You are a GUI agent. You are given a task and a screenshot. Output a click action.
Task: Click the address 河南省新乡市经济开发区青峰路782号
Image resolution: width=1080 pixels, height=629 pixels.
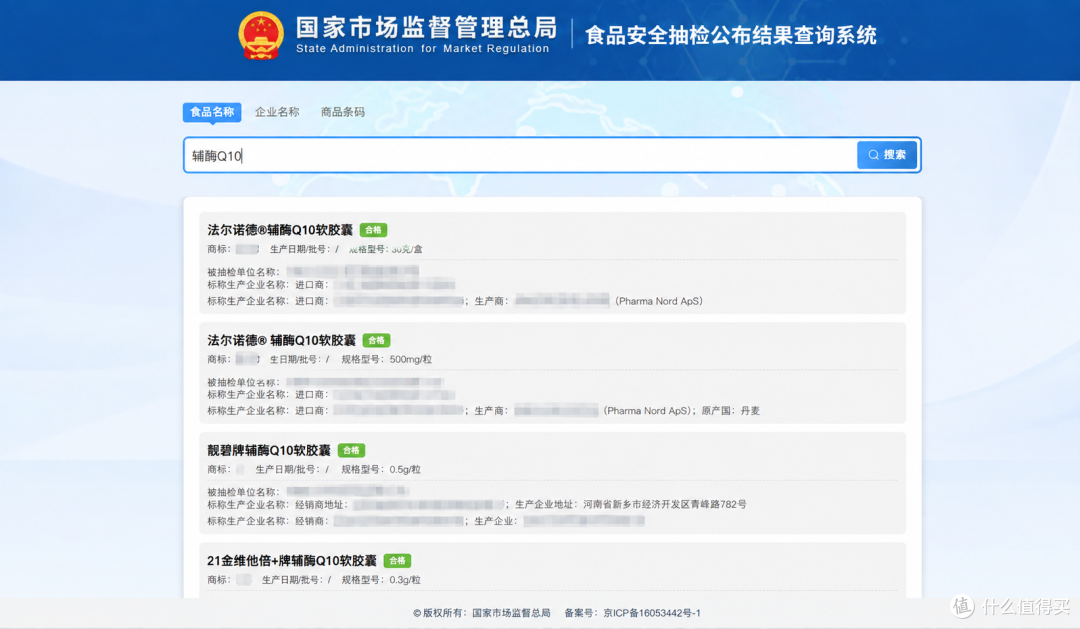pos(665,504)
